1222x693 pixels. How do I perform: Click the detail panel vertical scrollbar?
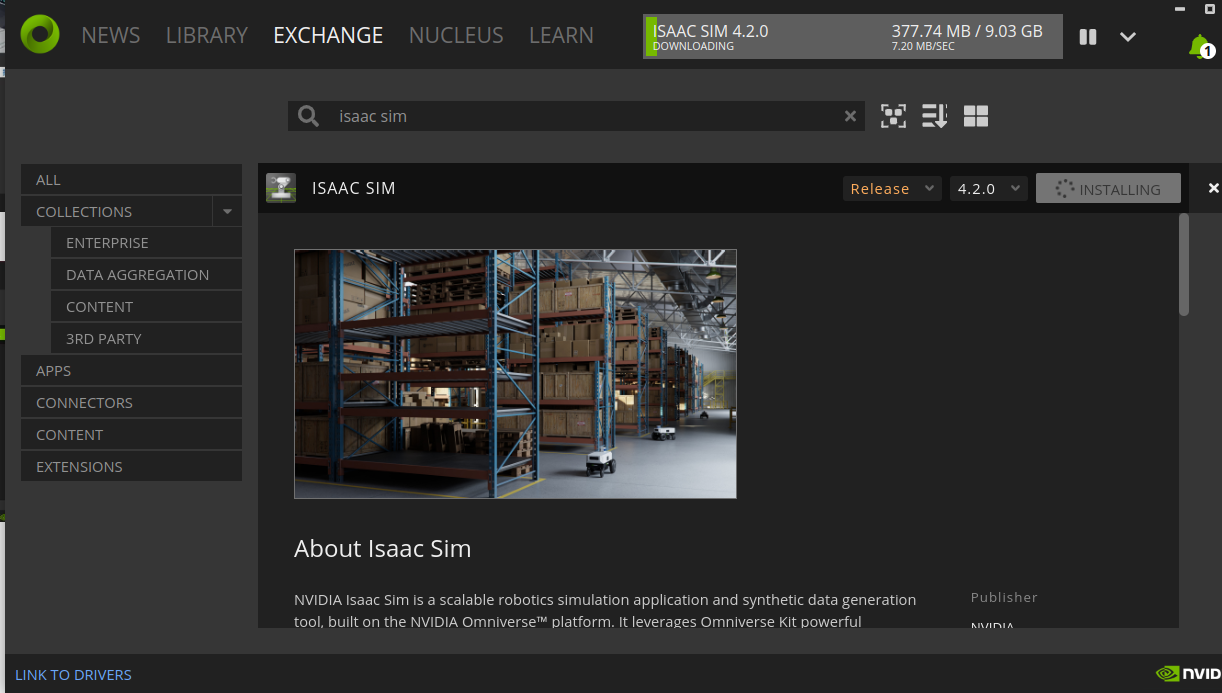[x=1184, y=265]
